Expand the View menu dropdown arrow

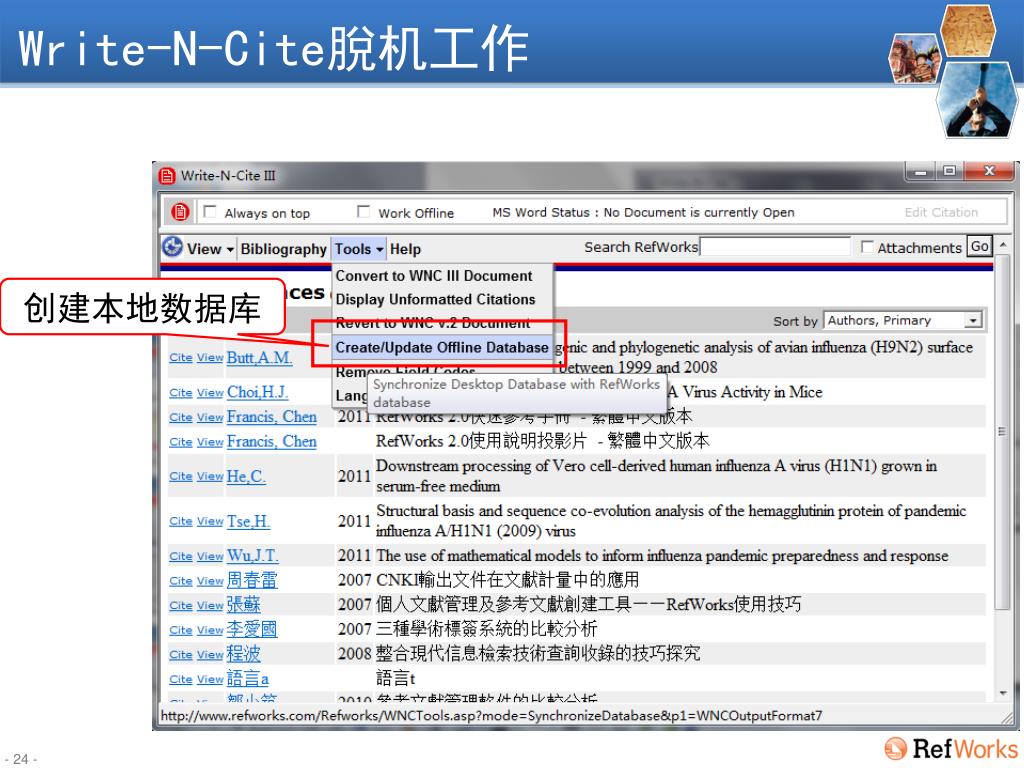[230, 249]
